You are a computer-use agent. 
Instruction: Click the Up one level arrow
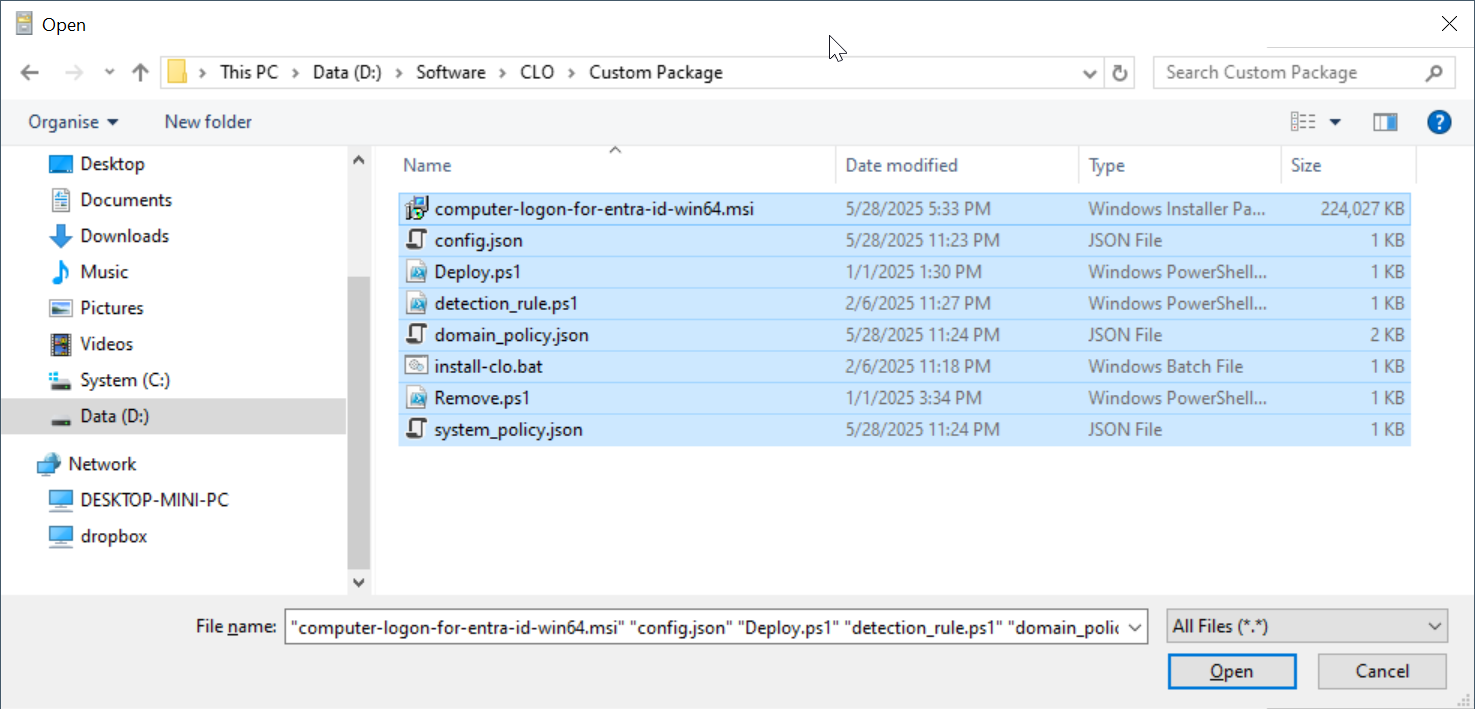click(x=140, y=73)
